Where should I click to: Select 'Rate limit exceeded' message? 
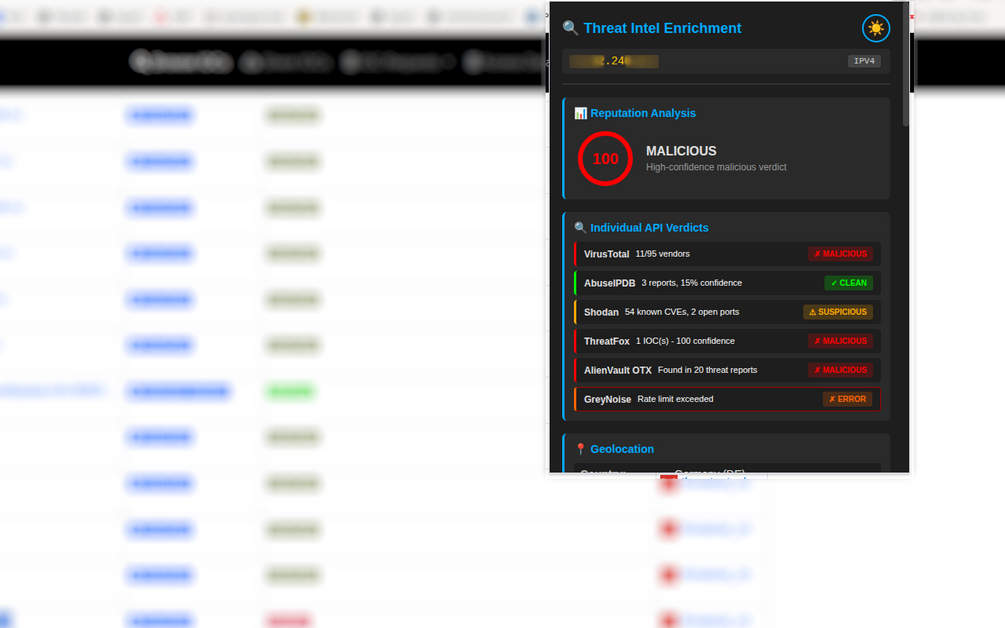[x=675, y=399]
